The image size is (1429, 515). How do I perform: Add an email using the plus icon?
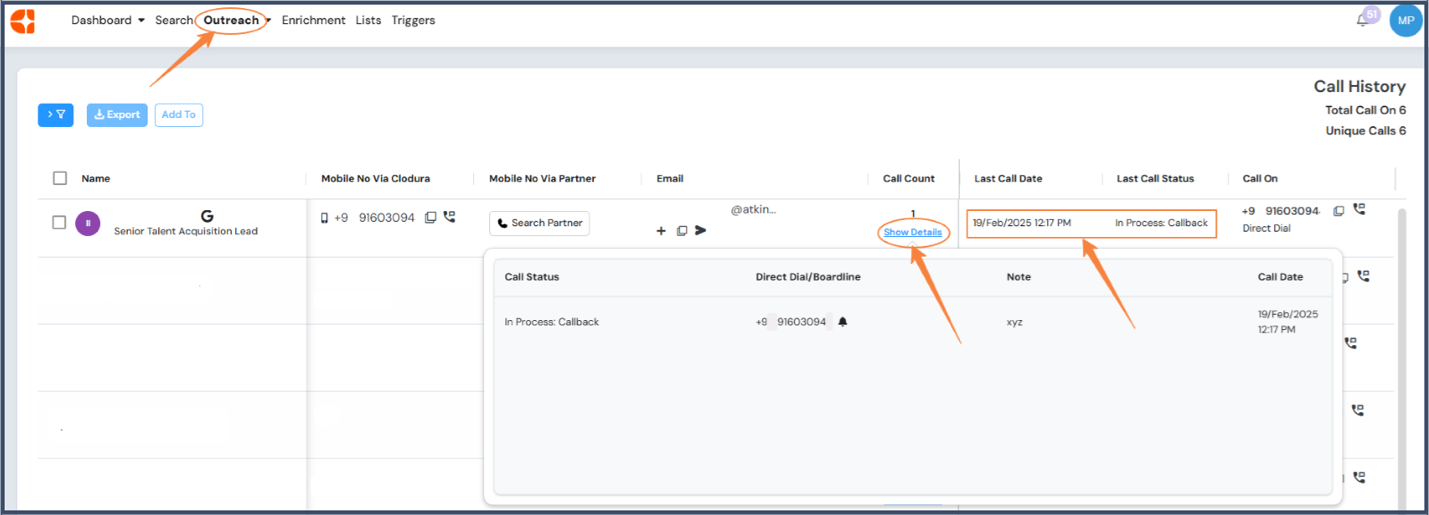coord(661,231)
